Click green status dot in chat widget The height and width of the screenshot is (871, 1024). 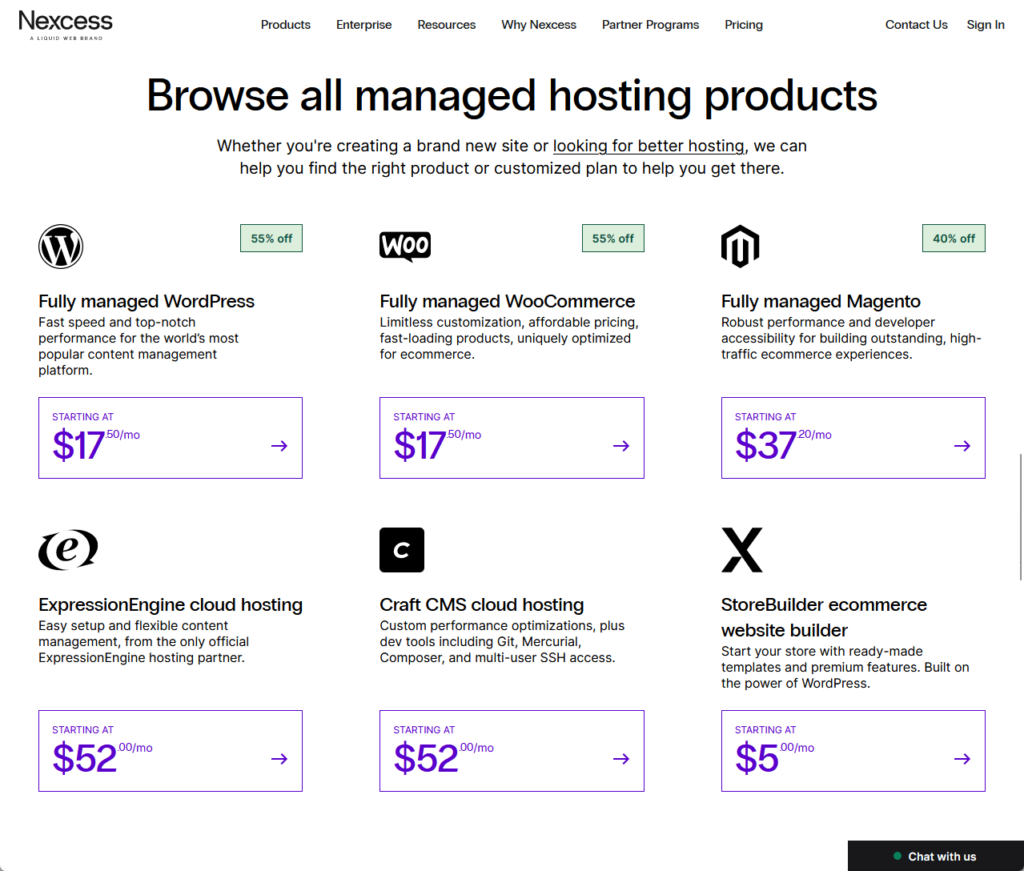click(x=897, y=856)
